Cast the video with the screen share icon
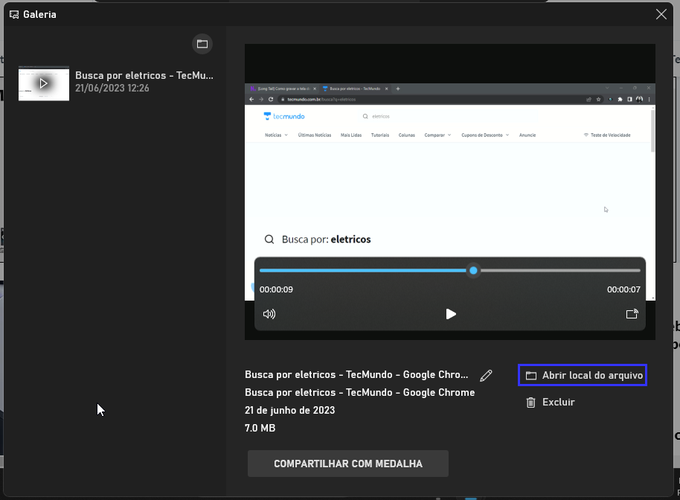The height and width of the screenshot is (500, 680). (x=632, y=314)
